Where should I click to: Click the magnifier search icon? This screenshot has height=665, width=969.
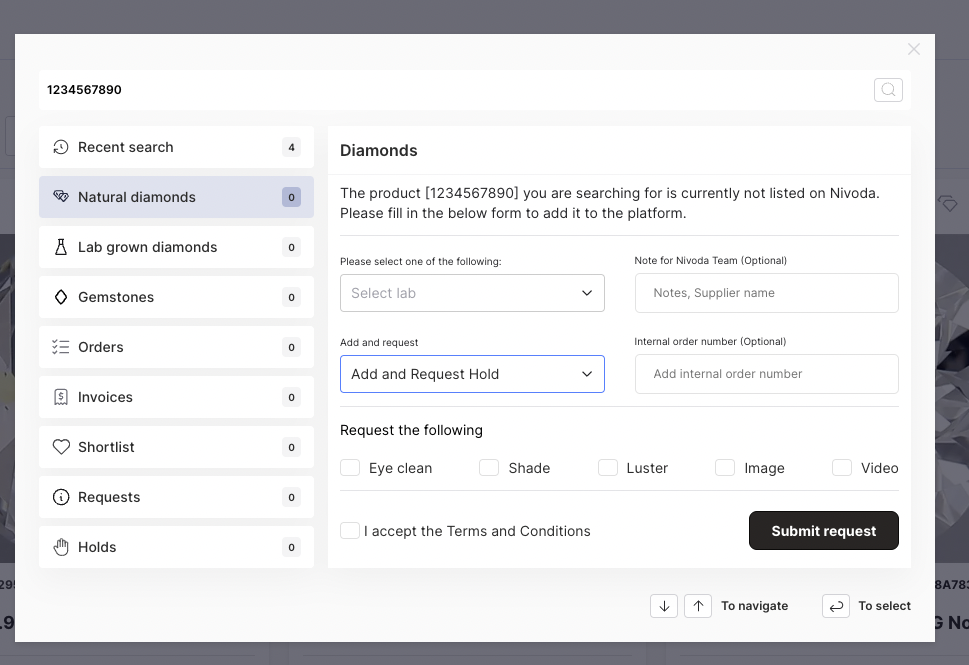pos(888,90)
